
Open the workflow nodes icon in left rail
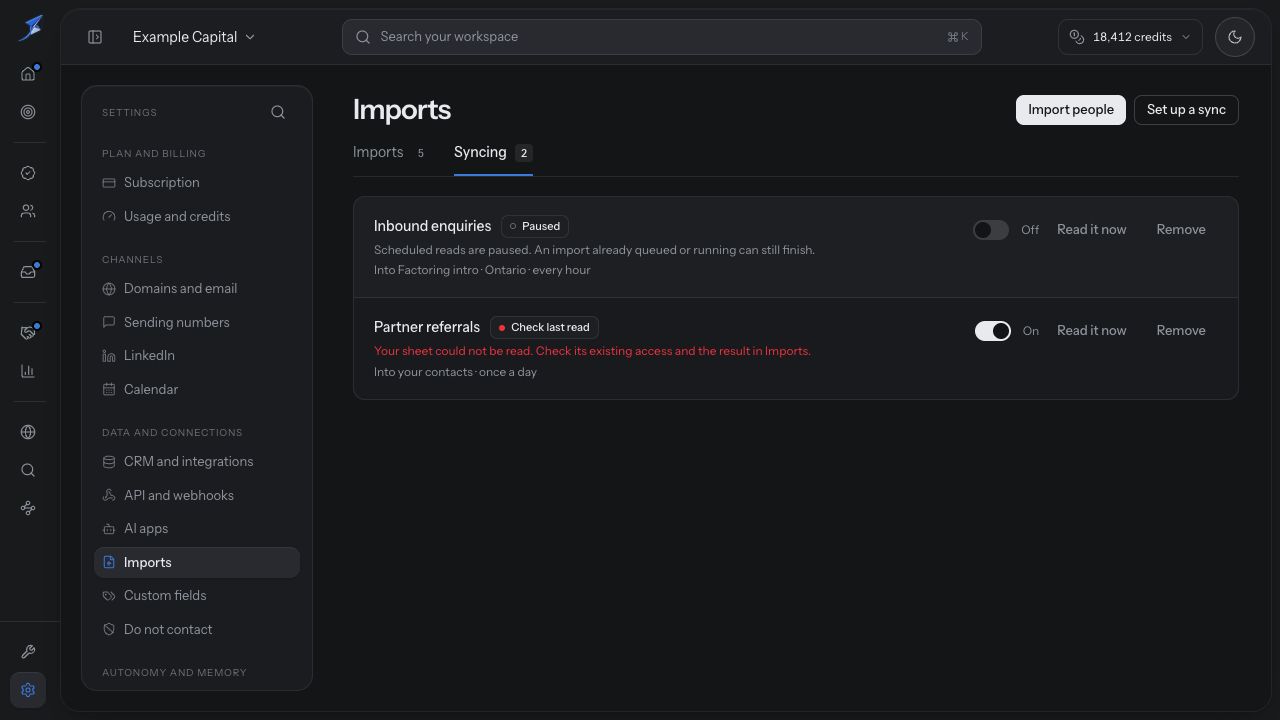pos(28,508)
